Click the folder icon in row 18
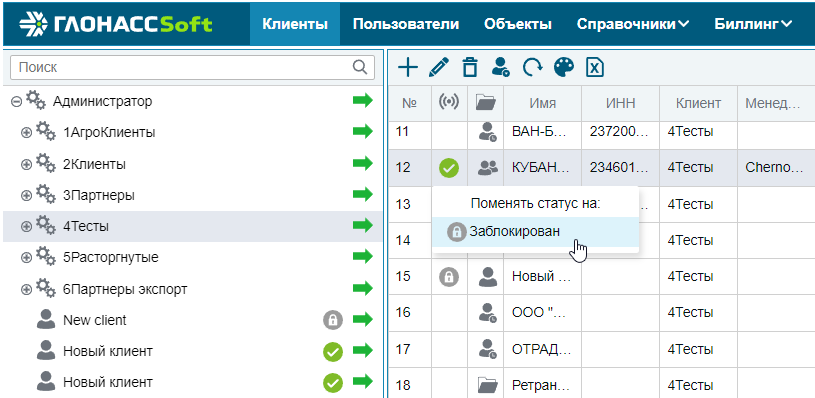The width and height of the screenshot is (815, 398). (488, 385)
